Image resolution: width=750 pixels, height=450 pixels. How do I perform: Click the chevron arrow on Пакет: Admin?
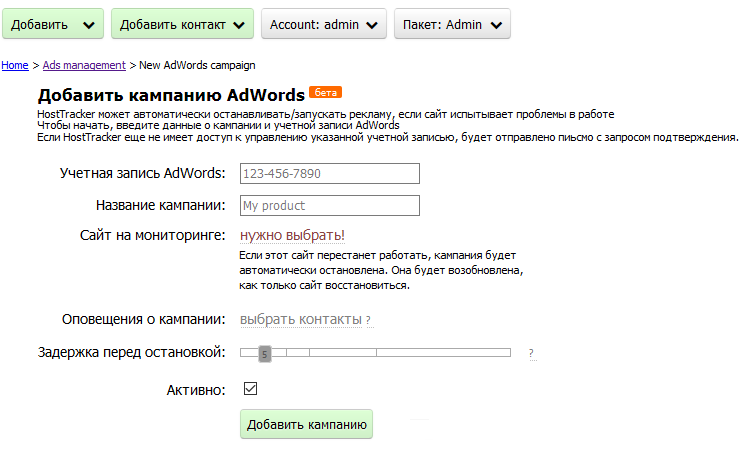(497, 25)
